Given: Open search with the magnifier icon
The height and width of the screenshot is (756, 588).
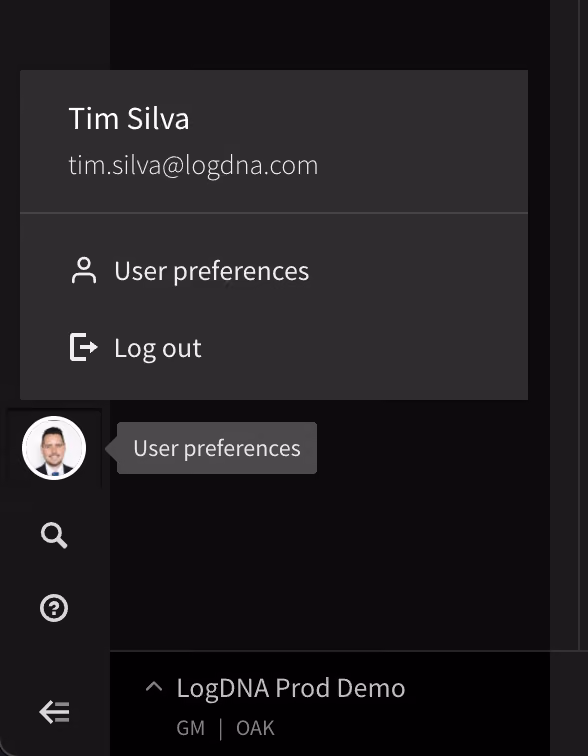Looking at the screenshot, I should coord(54,535).
